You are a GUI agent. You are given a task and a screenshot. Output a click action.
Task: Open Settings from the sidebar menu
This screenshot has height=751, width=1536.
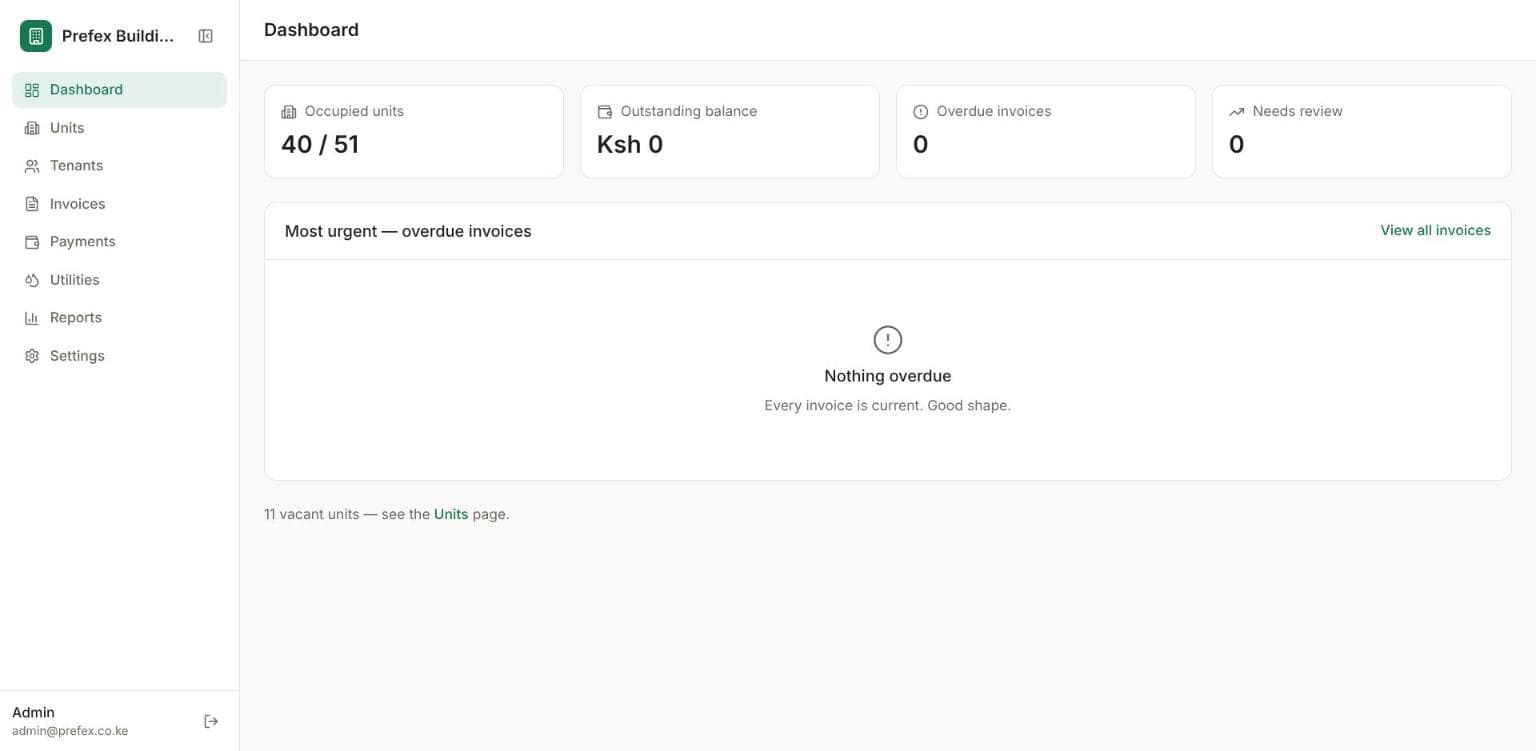tap(119, 356)
